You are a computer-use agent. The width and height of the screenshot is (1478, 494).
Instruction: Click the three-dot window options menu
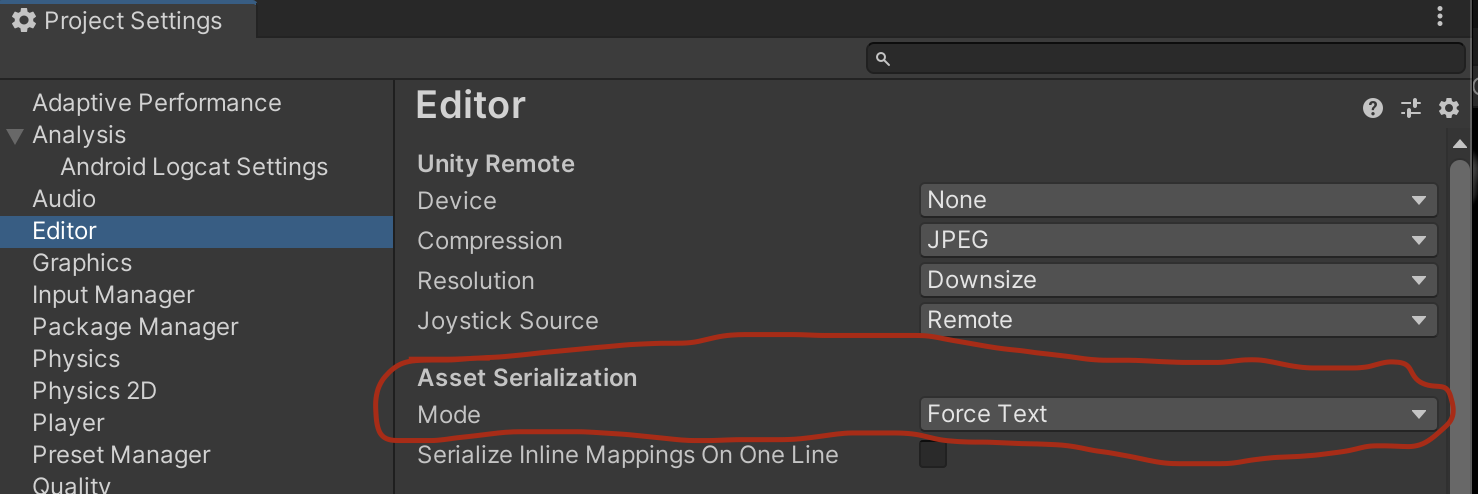pos(1440,17)
